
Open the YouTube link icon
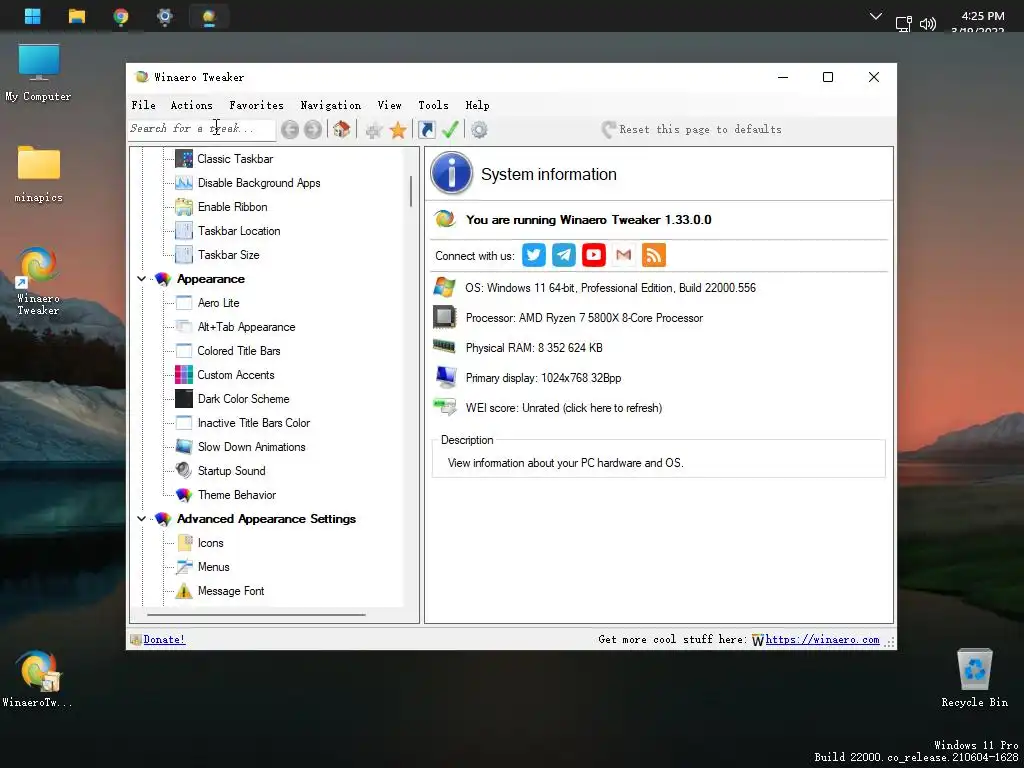594,255
